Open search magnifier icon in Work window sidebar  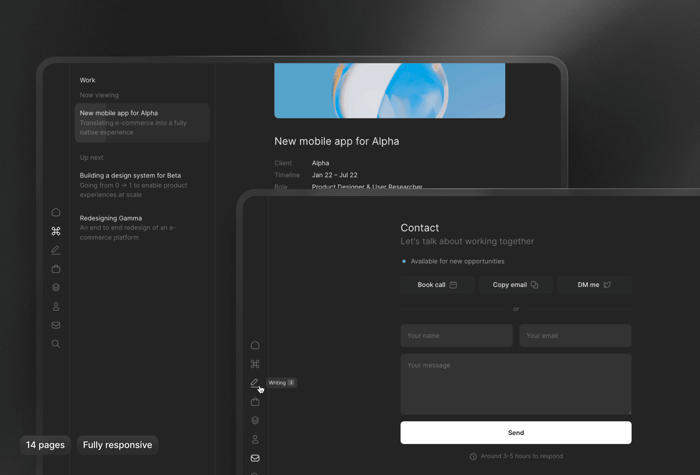point(56,344)
